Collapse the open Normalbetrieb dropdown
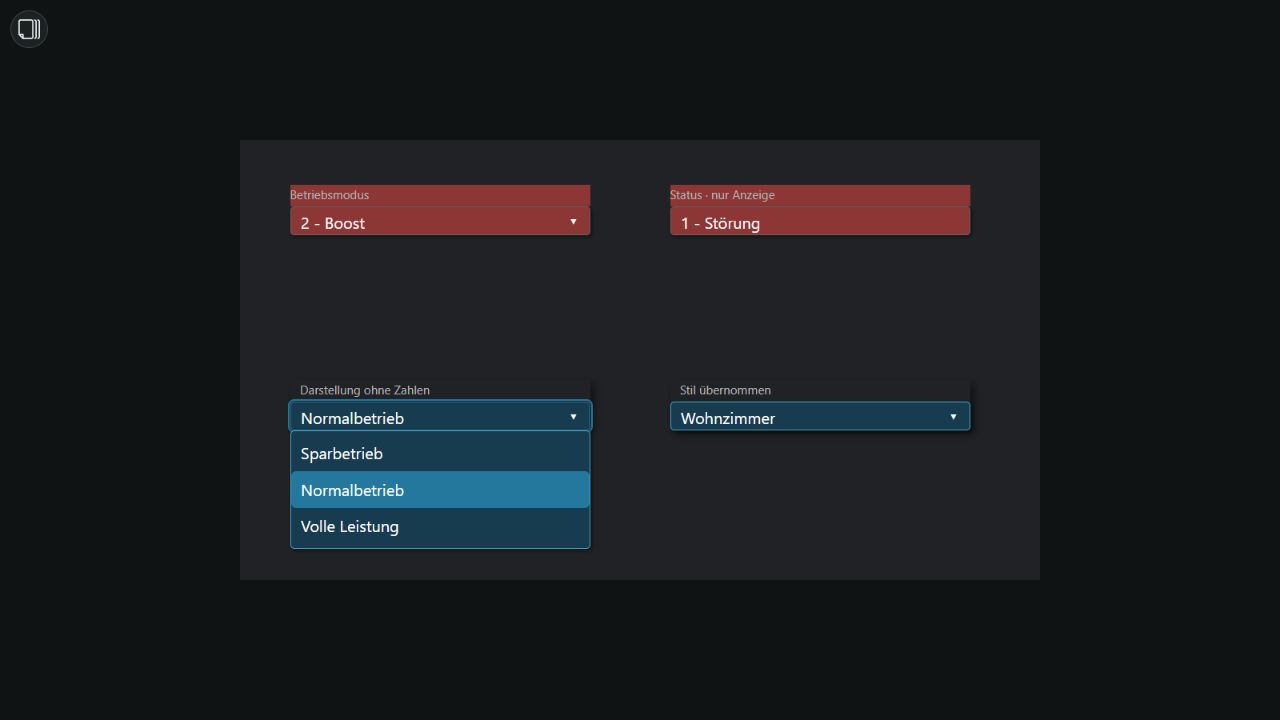The height and width of the screenshot is (720, 1280). 440,417
